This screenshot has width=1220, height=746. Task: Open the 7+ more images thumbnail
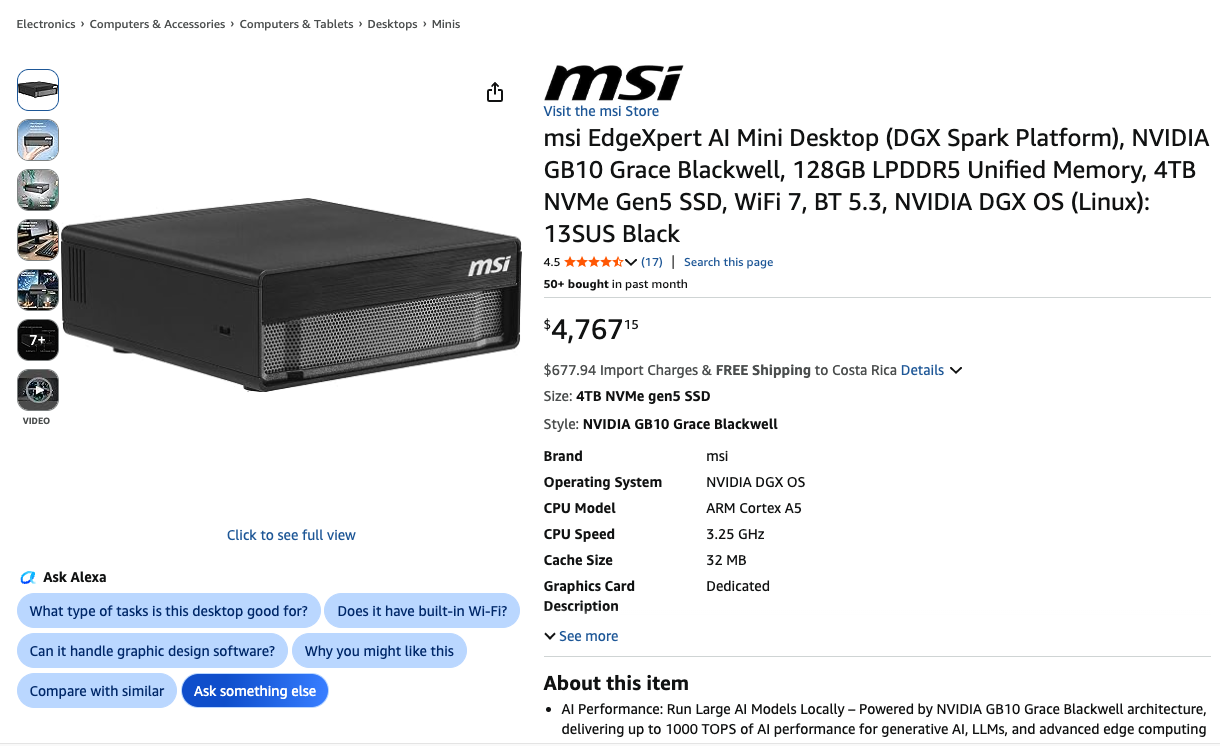tap(38, 340)
